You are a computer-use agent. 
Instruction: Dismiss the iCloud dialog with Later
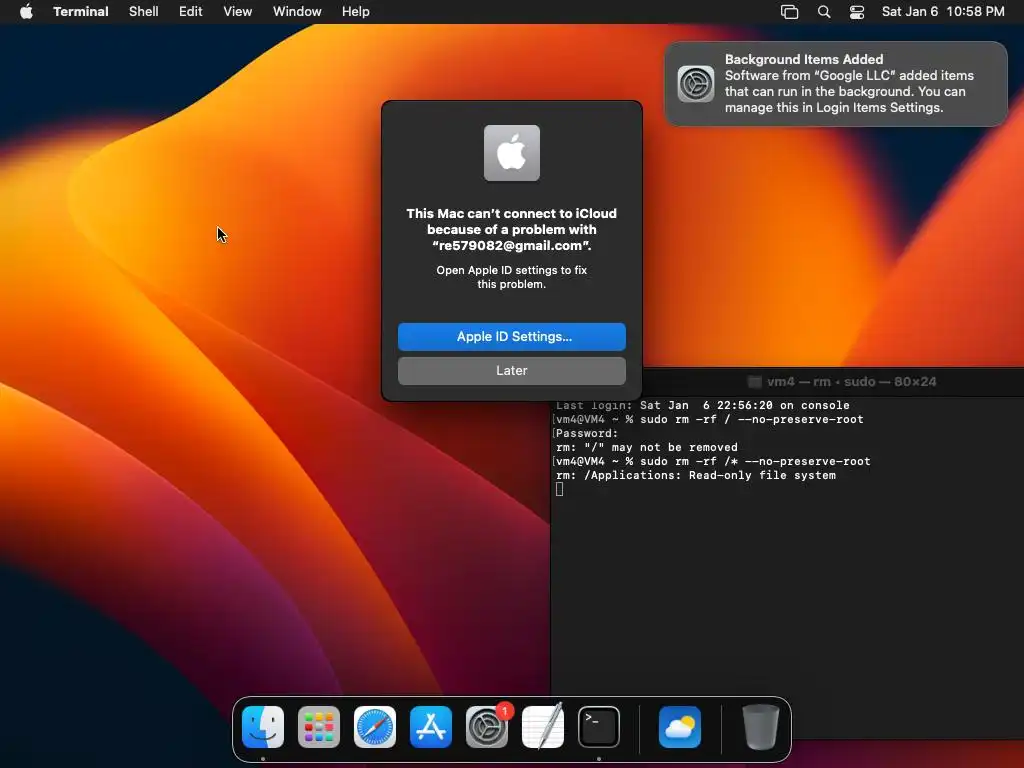(511, 370)
